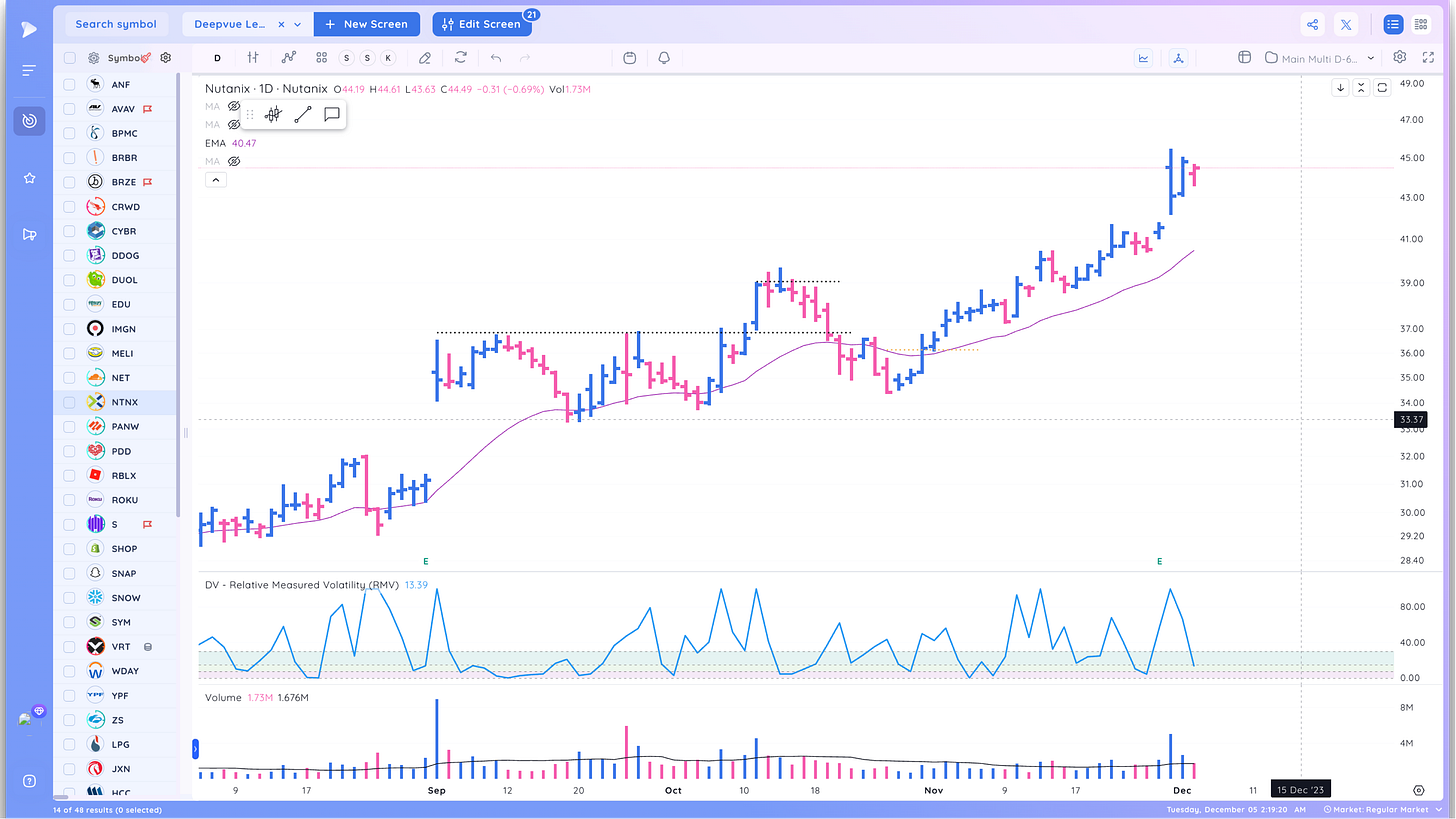
Task: Click the help question mark icon
Action: coord(29,781)
